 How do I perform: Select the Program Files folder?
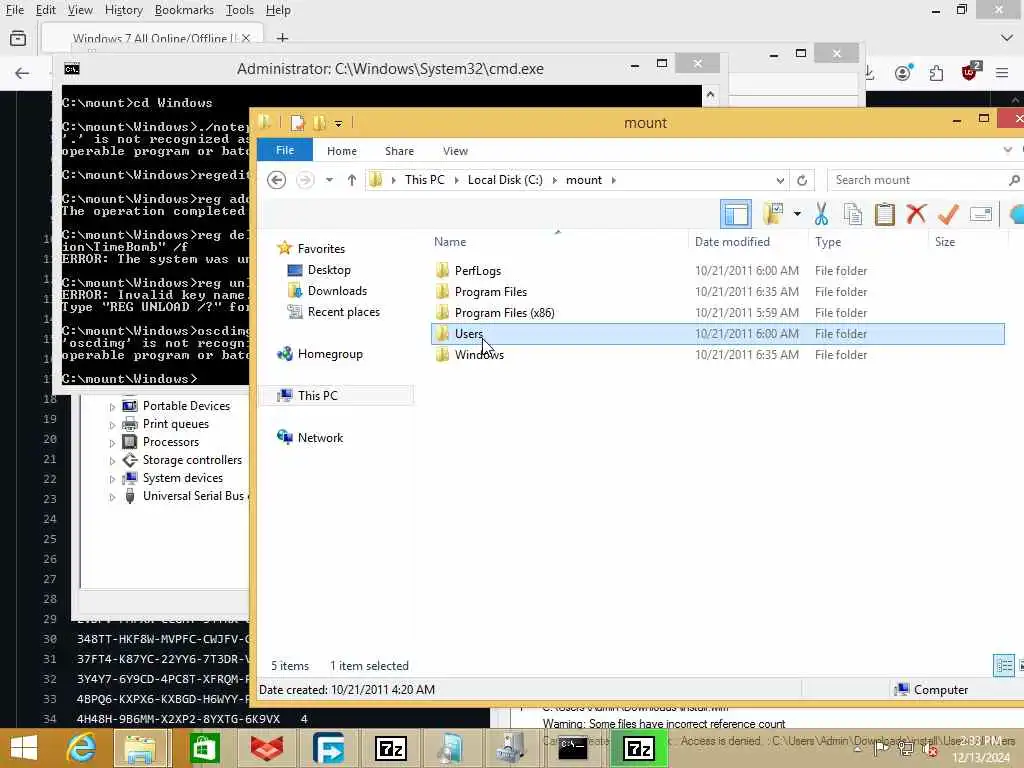(490, 291)
